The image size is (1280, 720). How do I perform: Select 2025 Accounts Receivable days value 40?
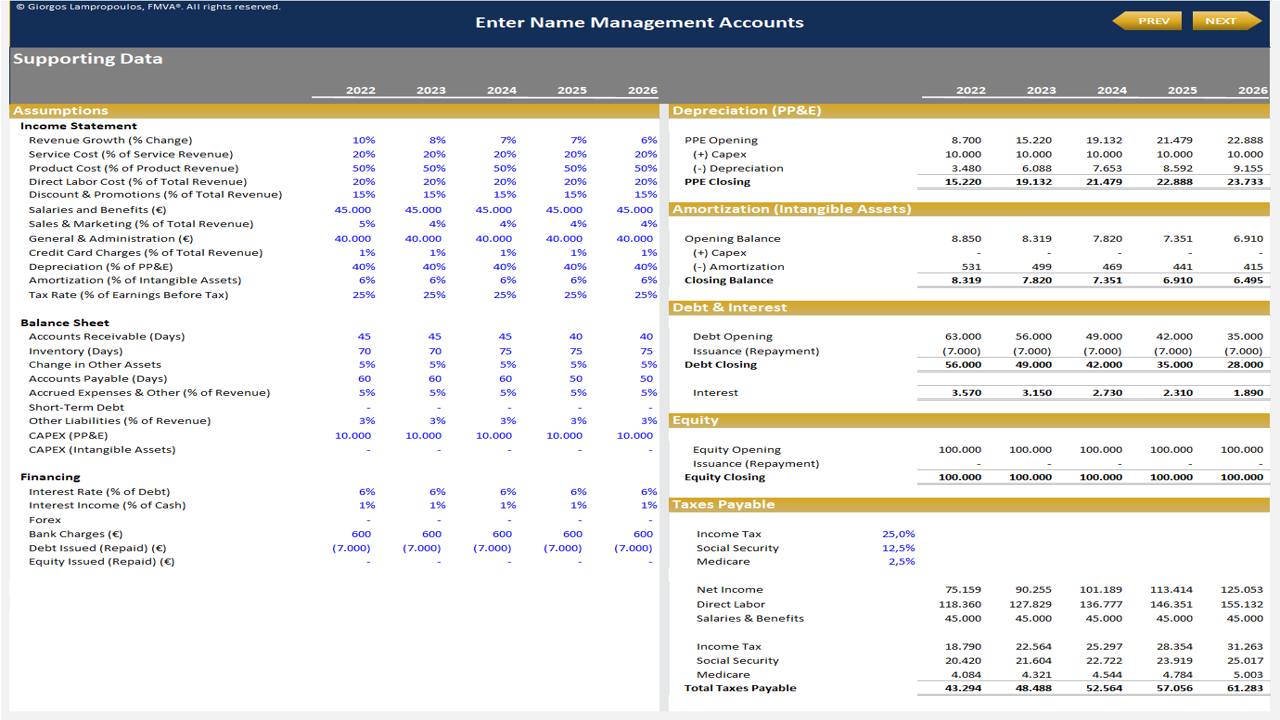click(576, 337)
